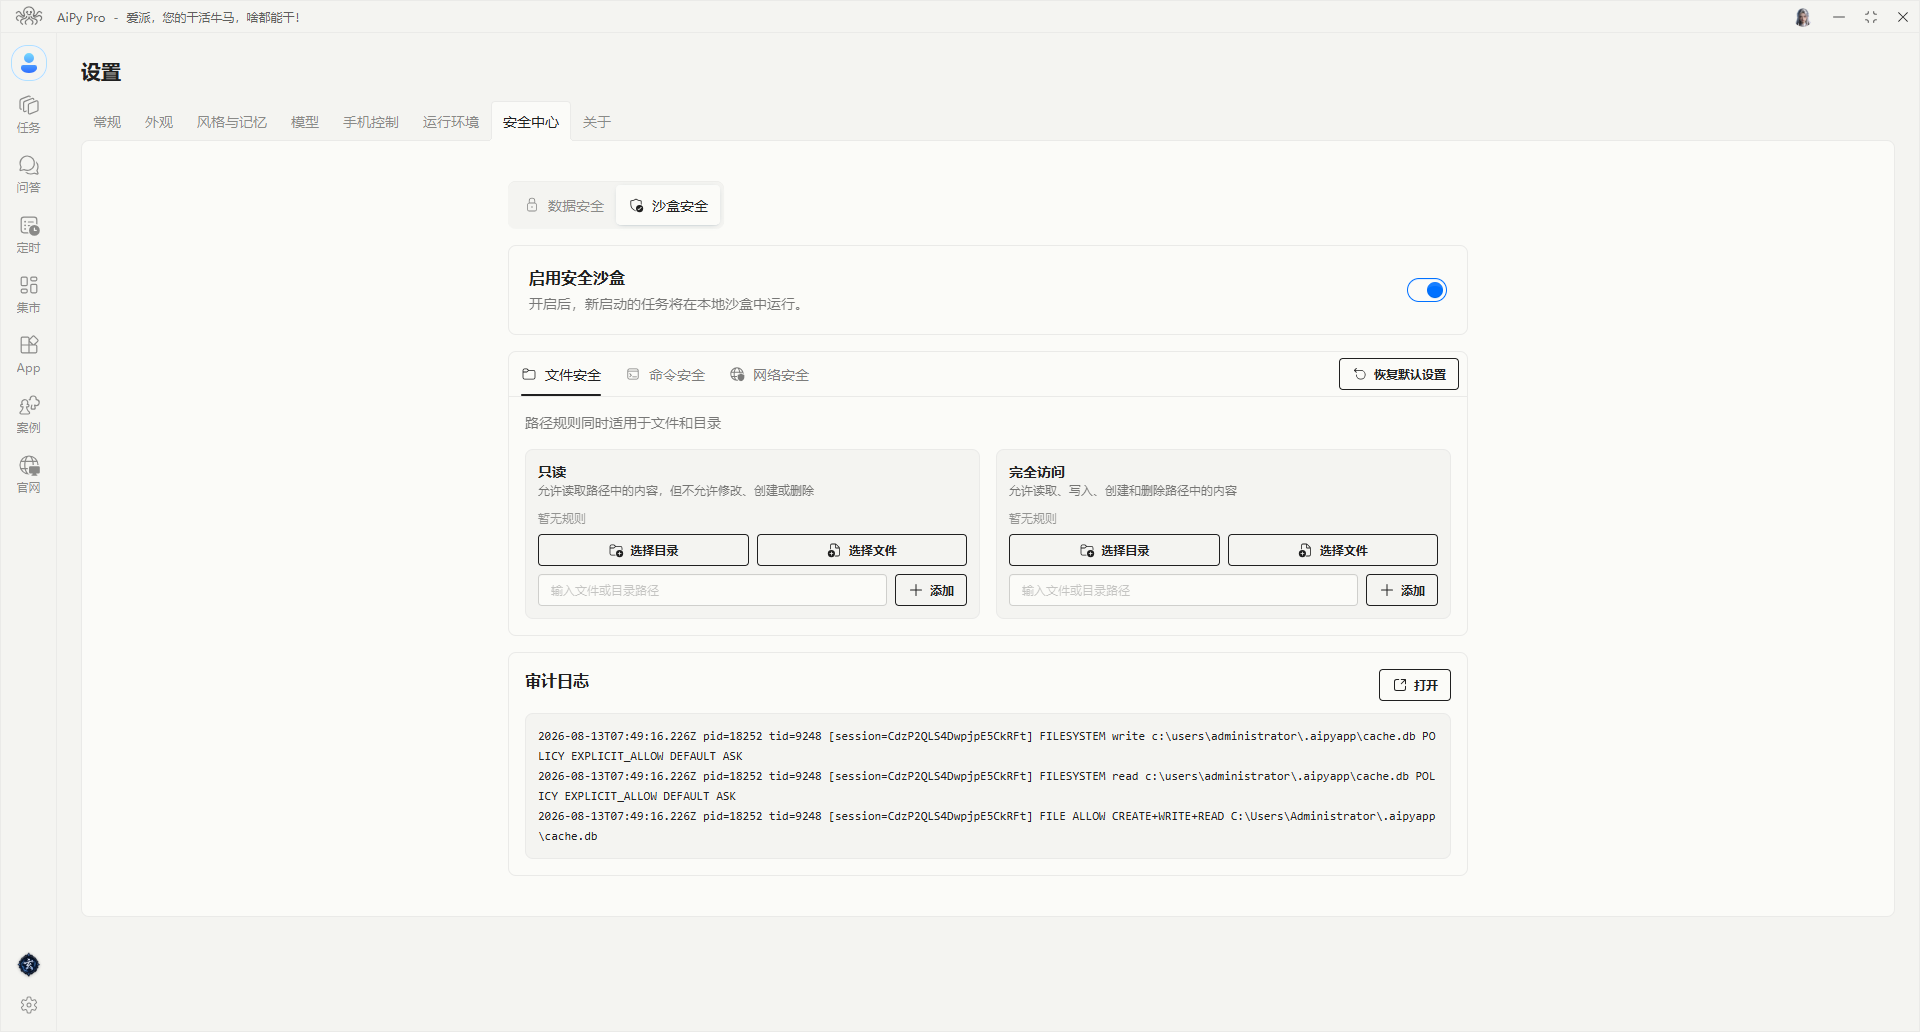This screenshot has width=1920, height=1032.
Task: Click 选择文件 under 只读
Action: tap(861, 550)
